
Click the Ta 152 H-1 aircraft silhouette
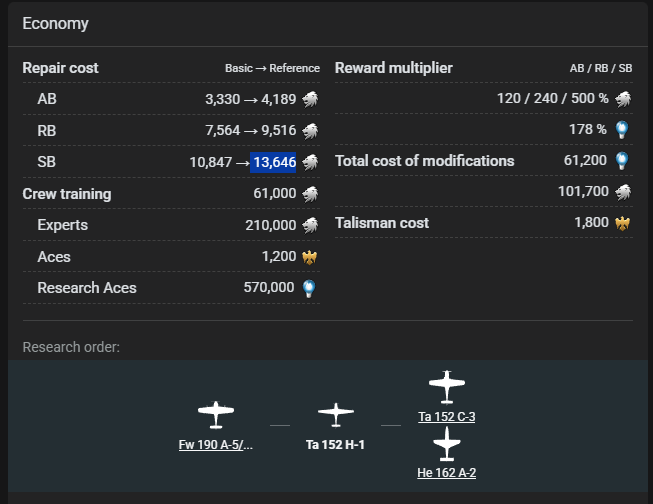pos(335,414)
